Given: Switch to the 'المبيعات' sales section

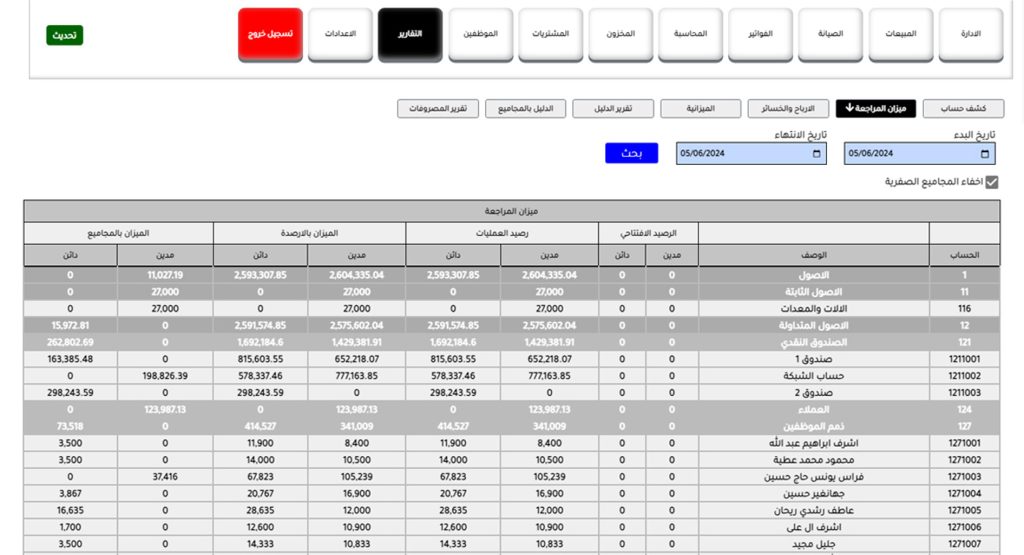Looking at the screenshot, I should click(900, 34).
